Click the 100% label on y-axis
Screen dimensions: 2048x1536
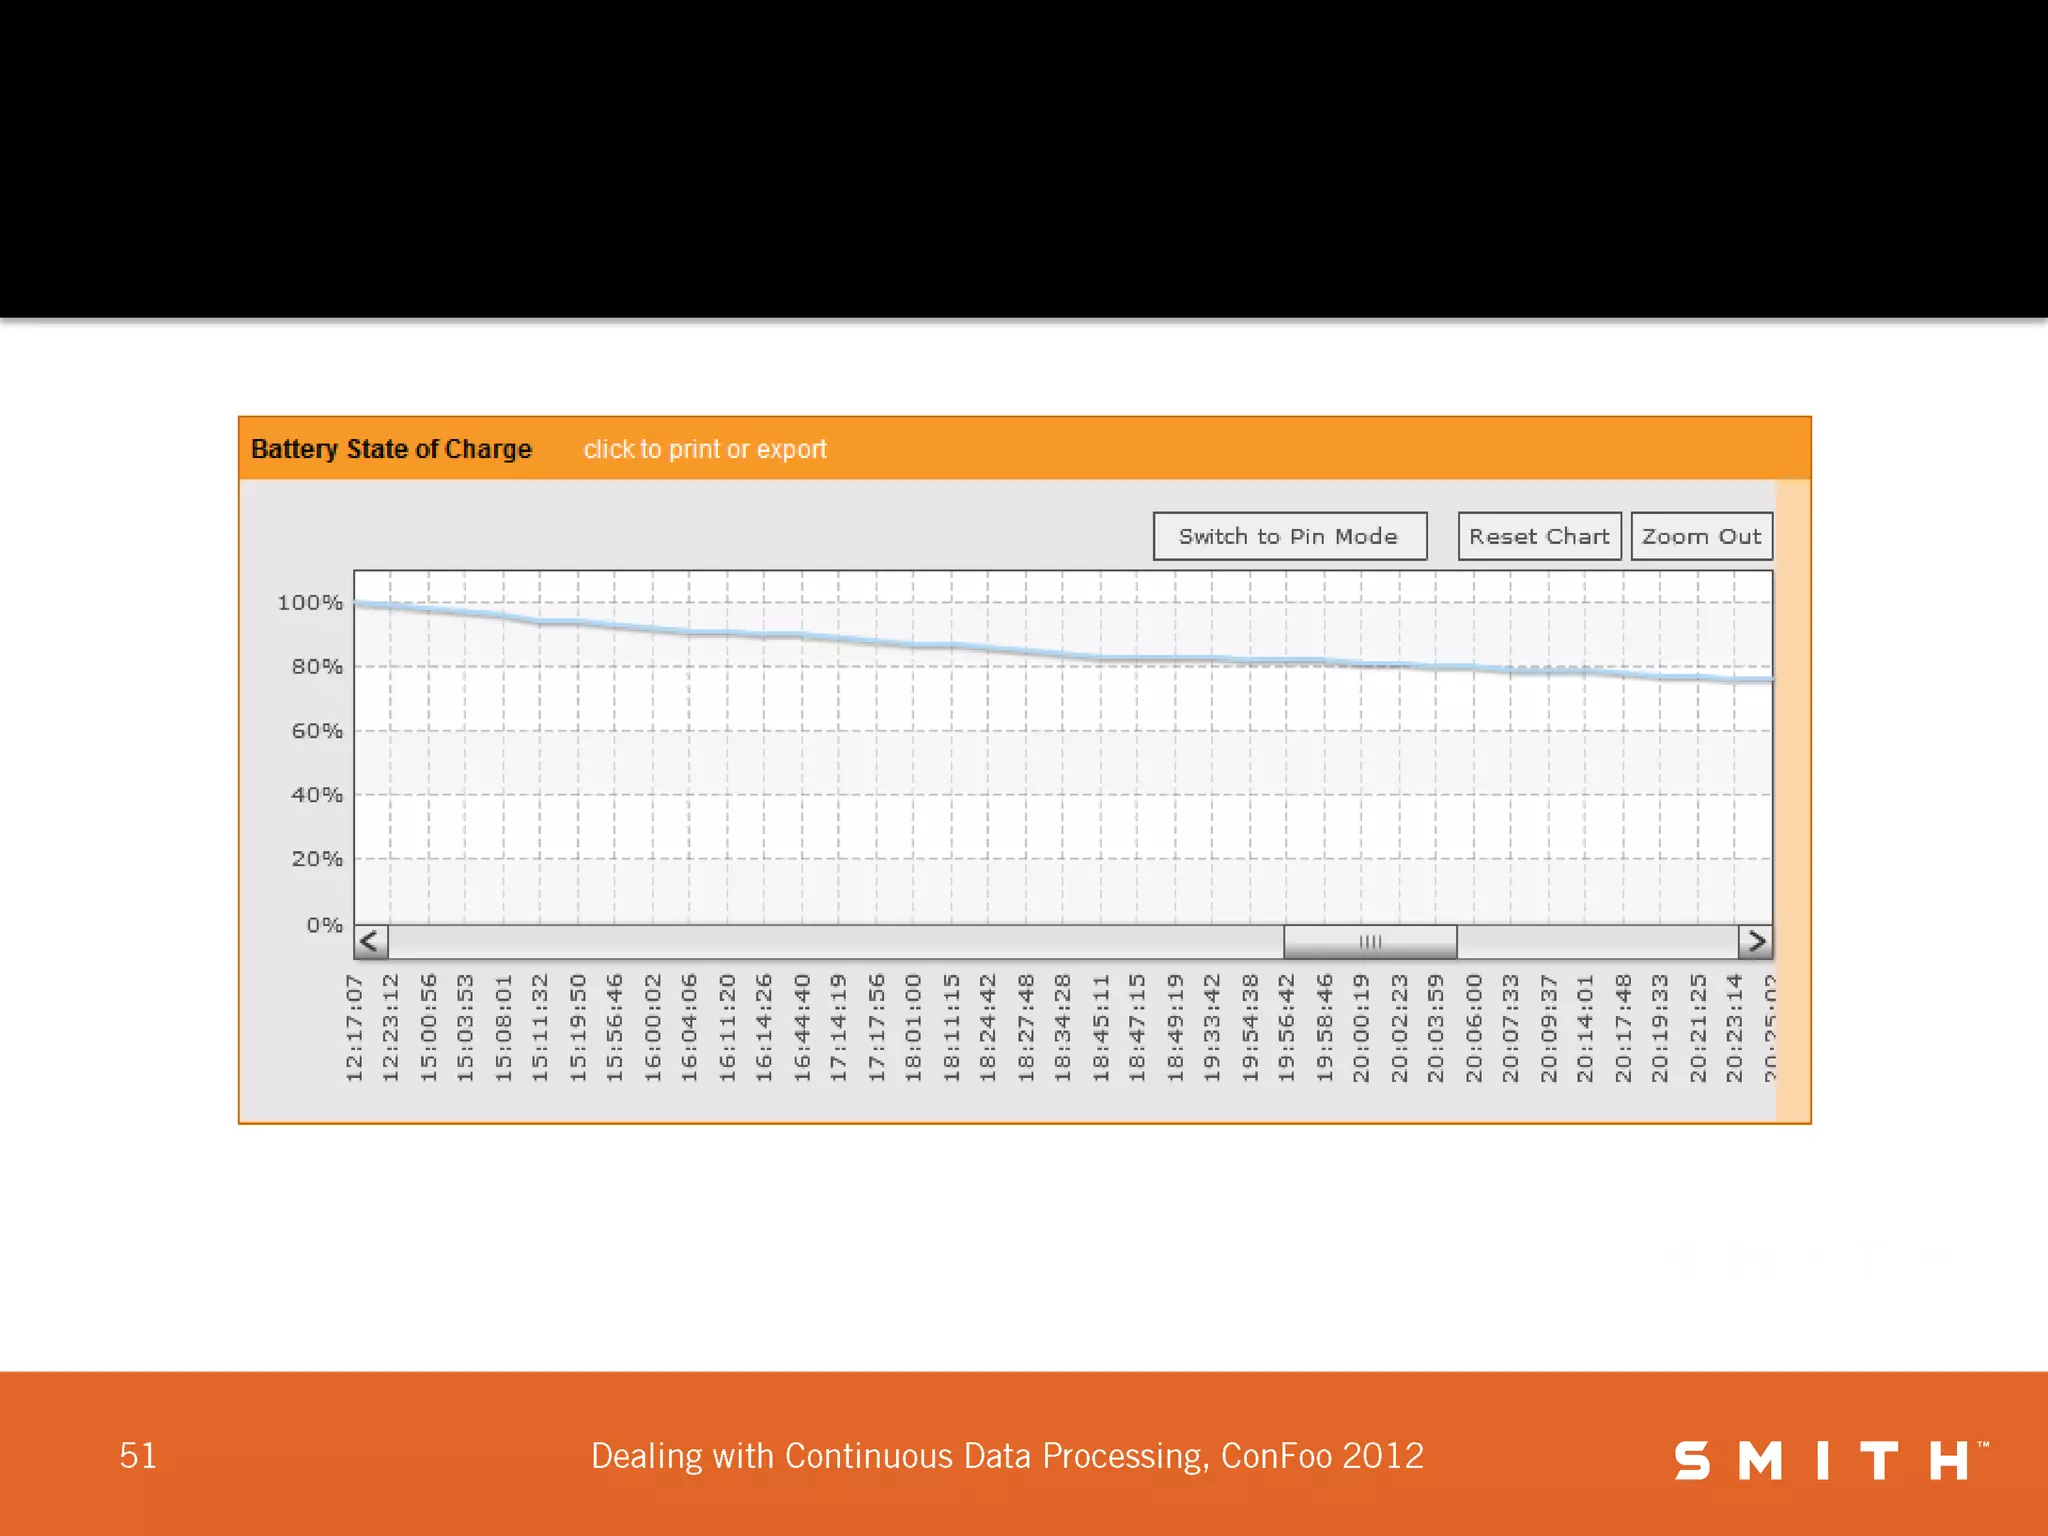(309, 603)
